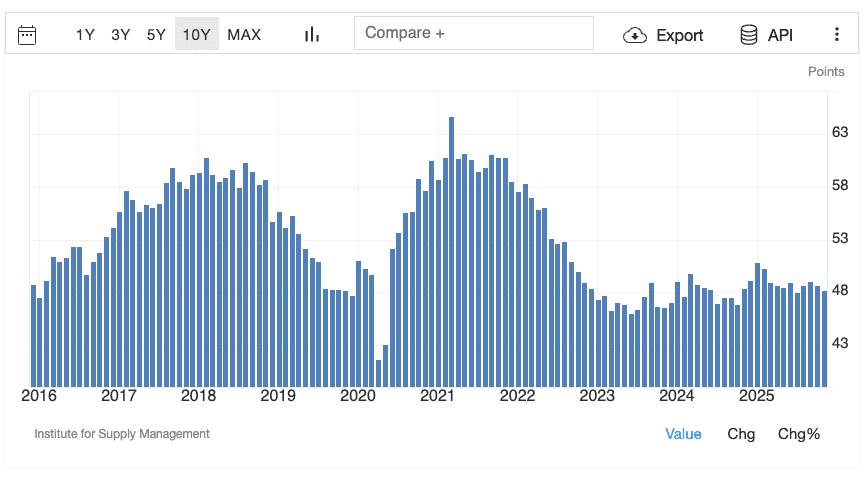Switch to the Chg% tab
The image size is (865, 481).
799,434
